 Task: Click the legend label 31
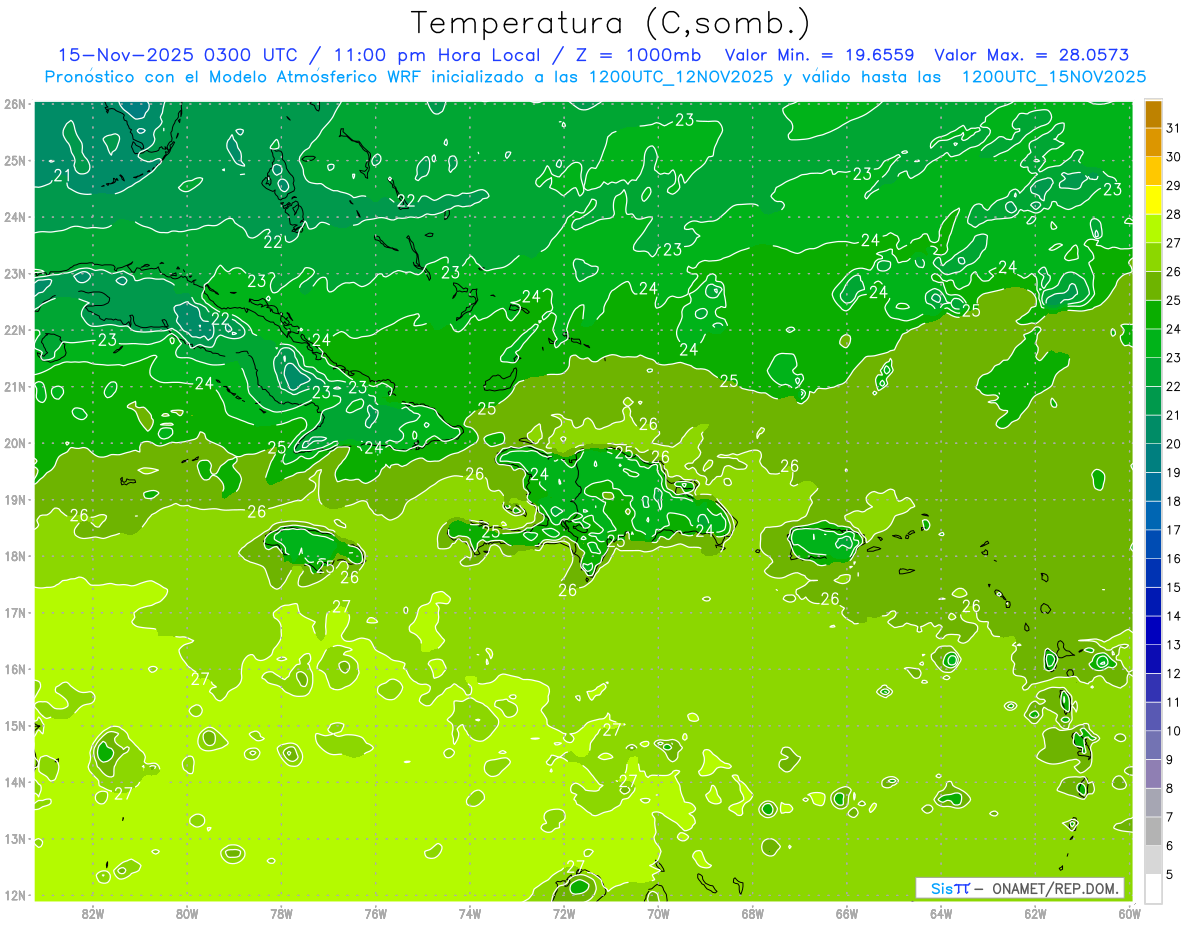[1174, 128]
